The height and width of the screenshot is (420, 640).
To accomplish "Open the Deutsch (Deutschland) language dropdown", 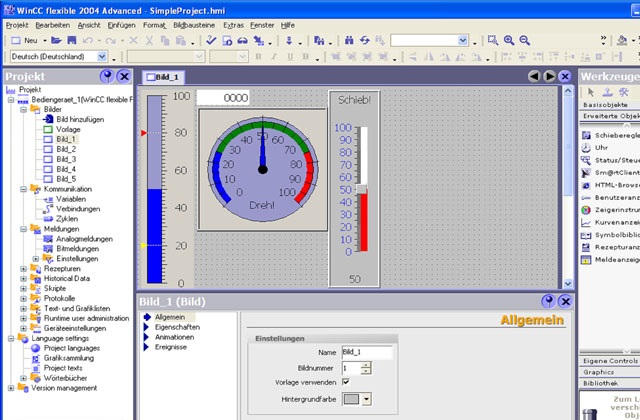I will point(102,56).
